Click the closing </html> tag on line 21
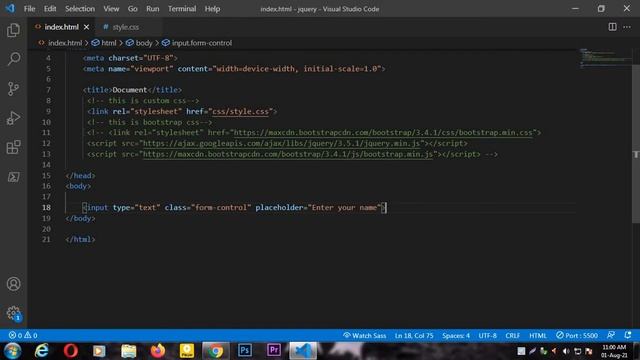This screenshot has height=360, width=640. pos(80,240)
